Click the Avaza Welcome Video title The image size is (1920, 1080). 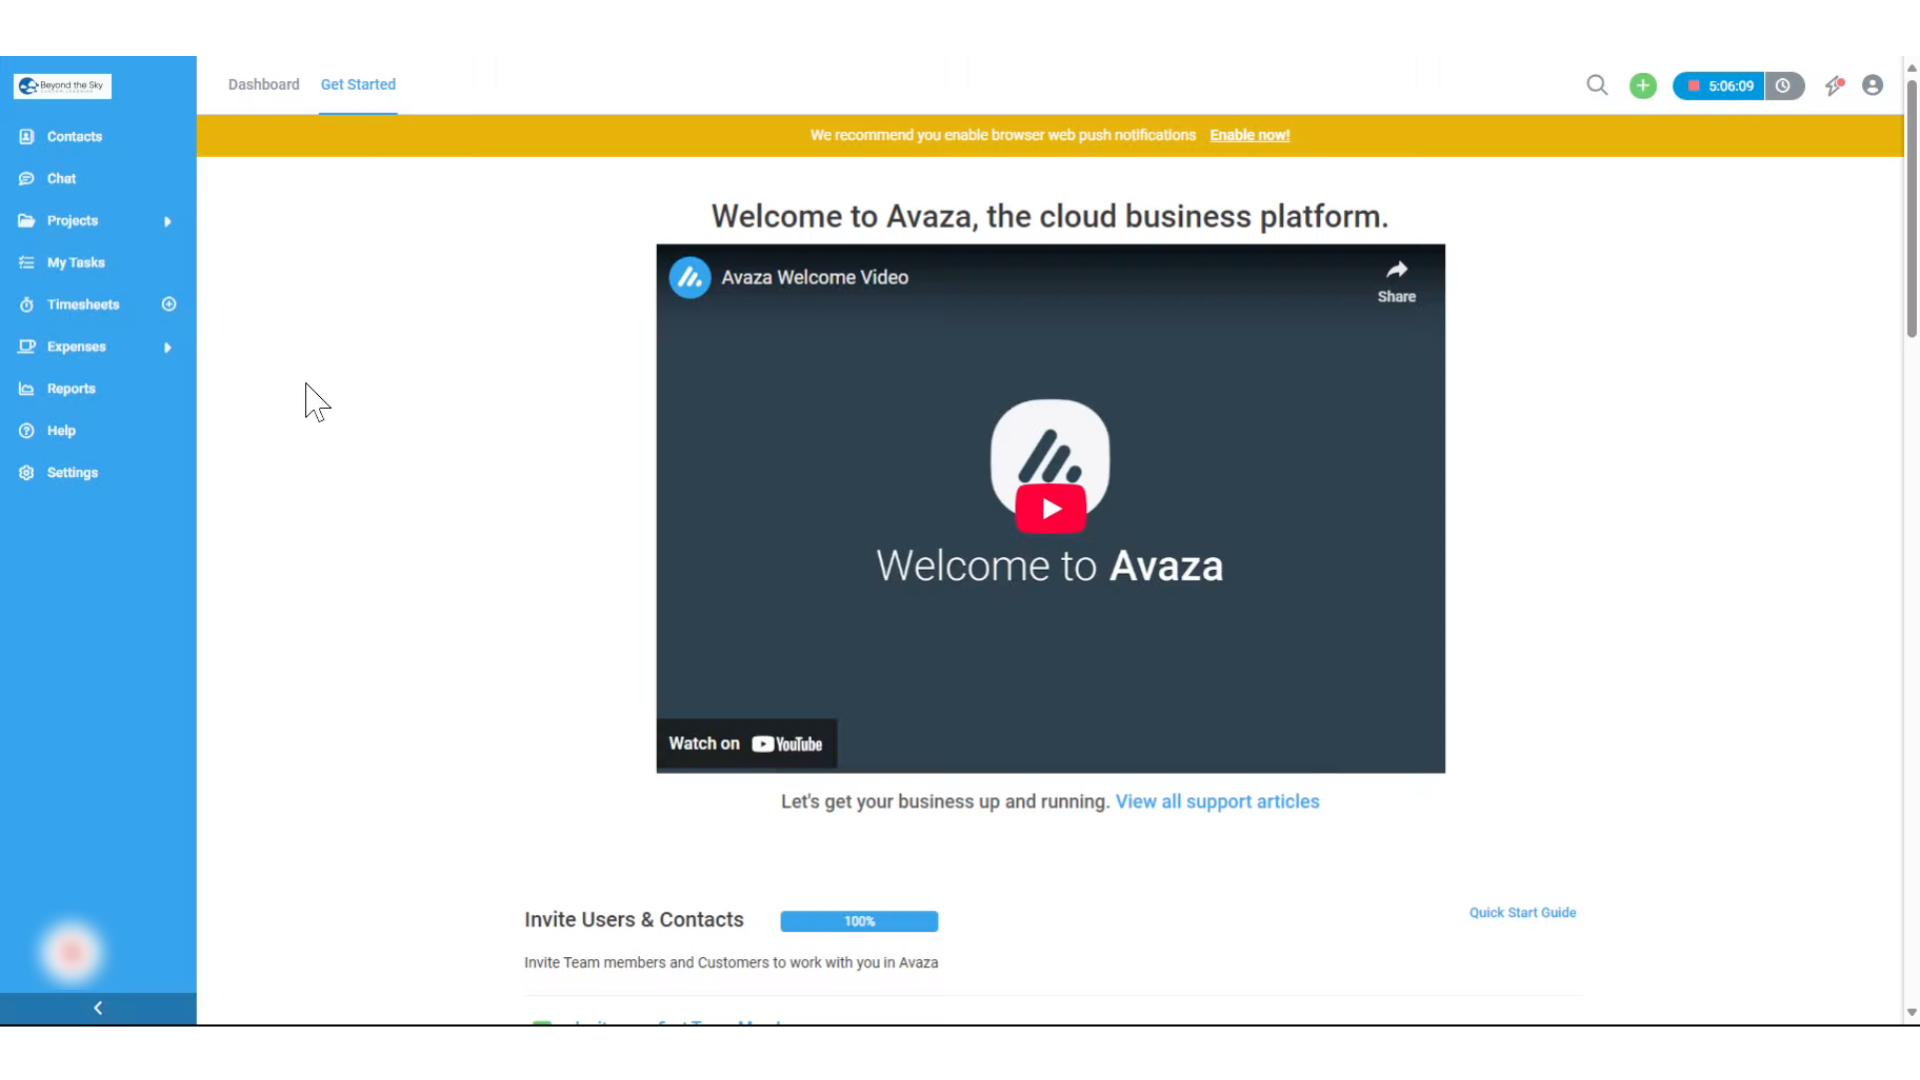click(814, 278)
